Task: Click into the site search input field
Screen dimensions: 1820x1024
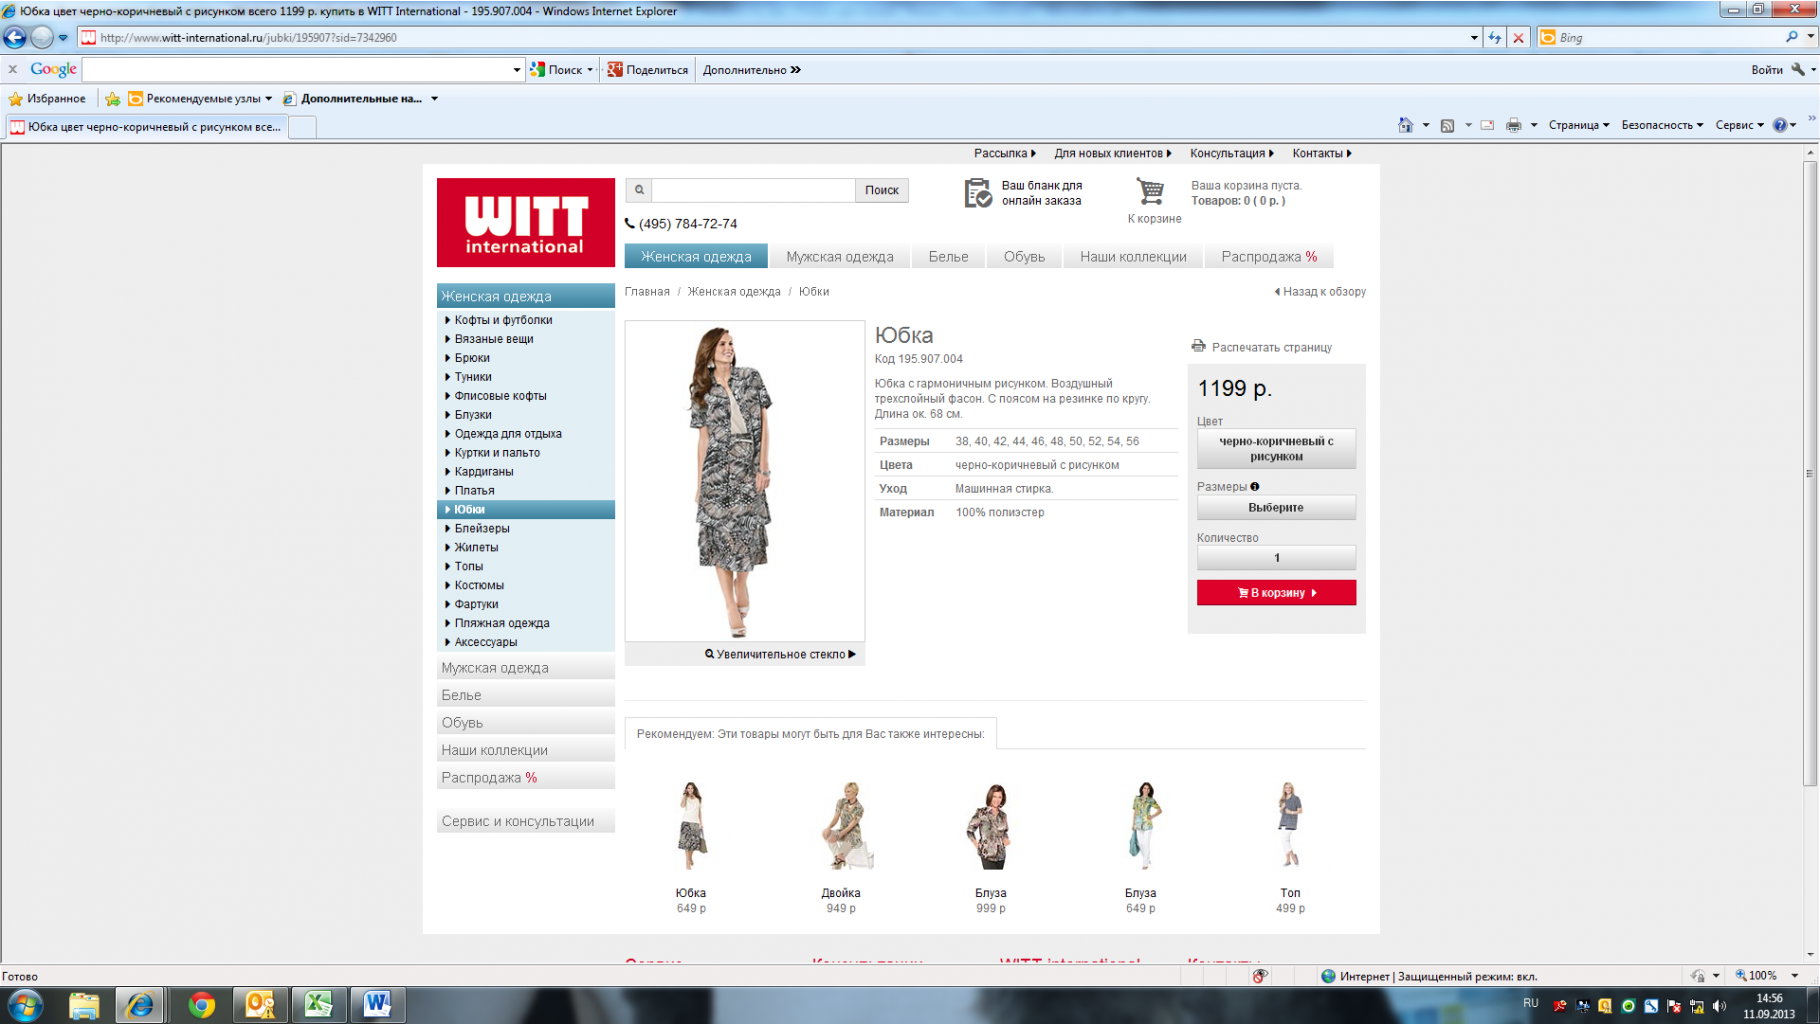Action: [x=753, y=190]
